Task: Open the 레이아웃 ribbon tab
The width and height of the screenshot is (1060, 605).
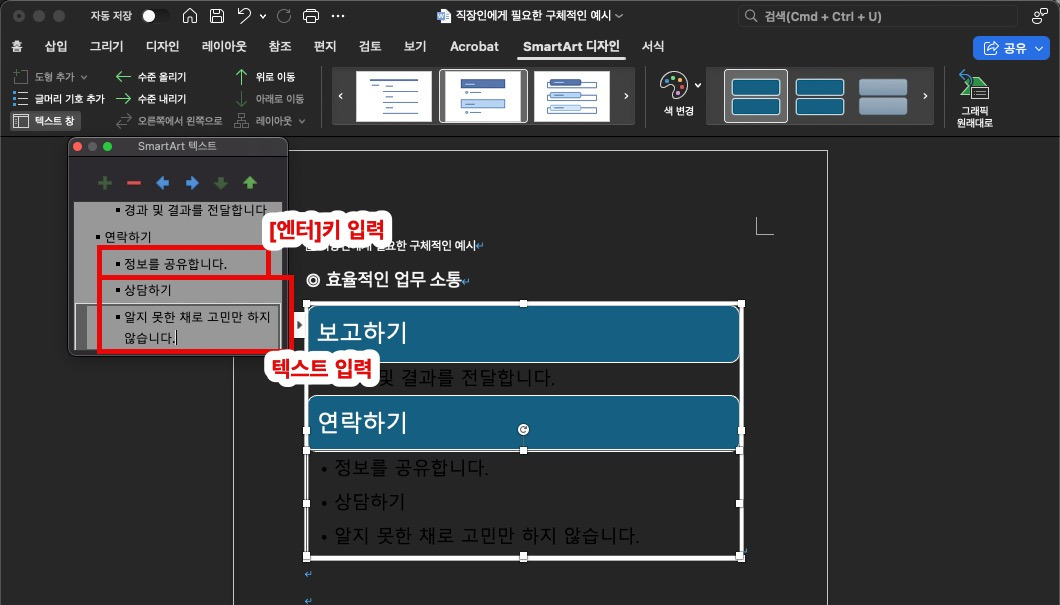Action: click(x=224, y=46)
